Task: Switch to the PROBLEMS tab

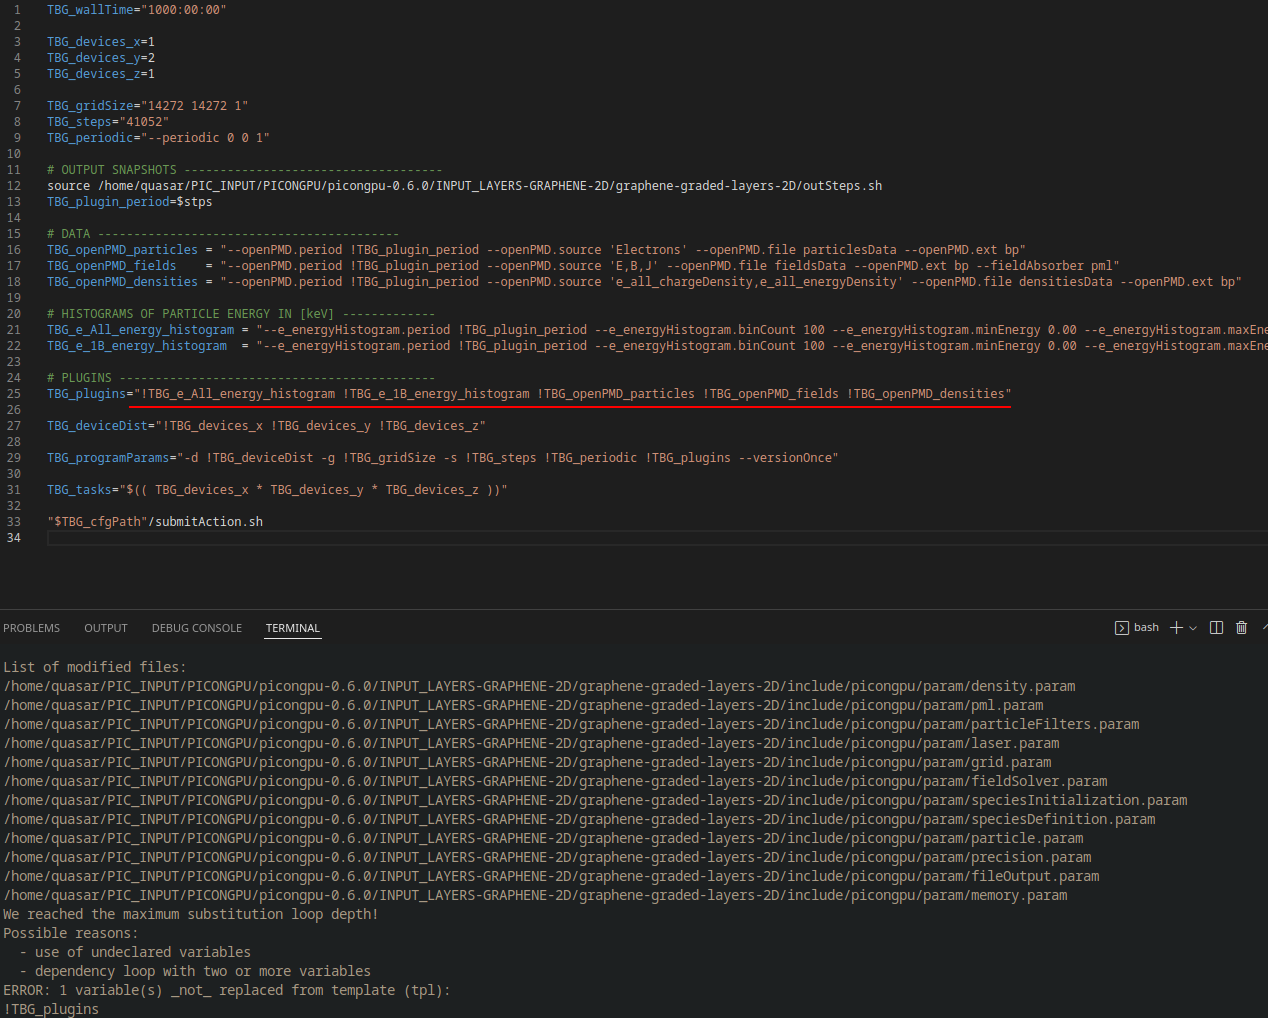Action: click(x=31, y=628)
